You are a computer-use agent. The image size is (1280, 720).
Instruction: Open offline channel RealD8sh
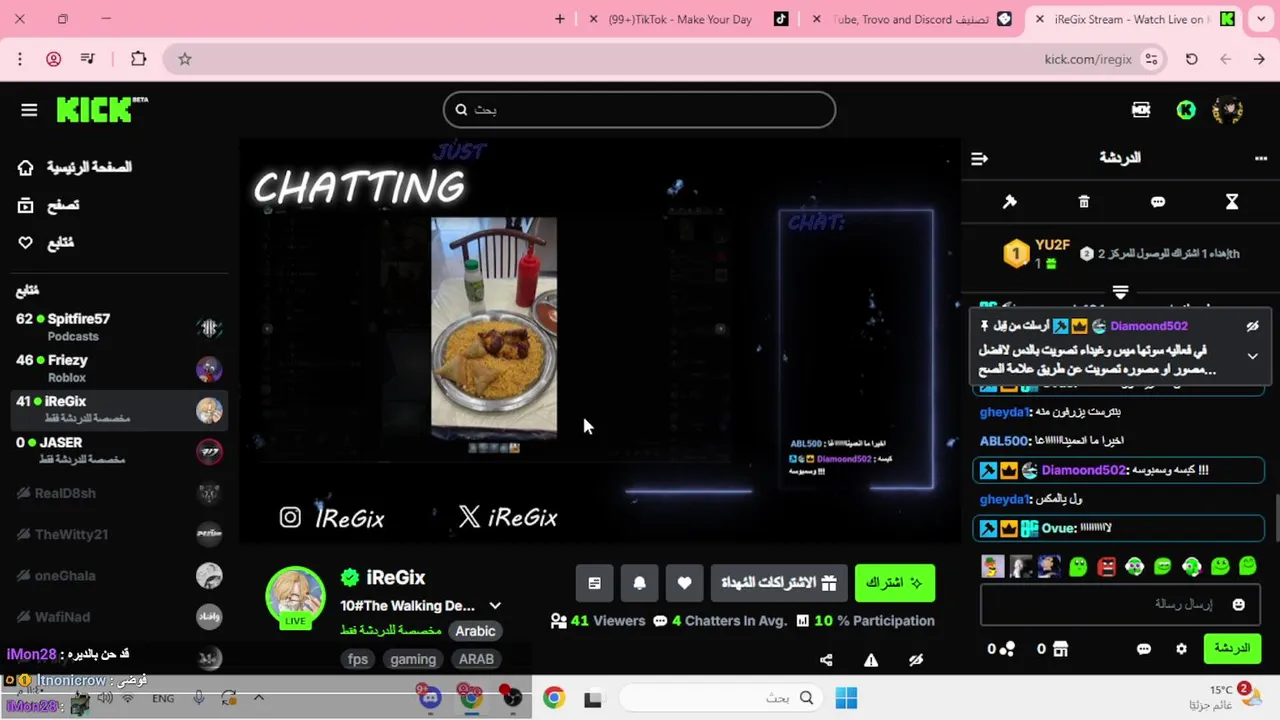click(118, 493)
